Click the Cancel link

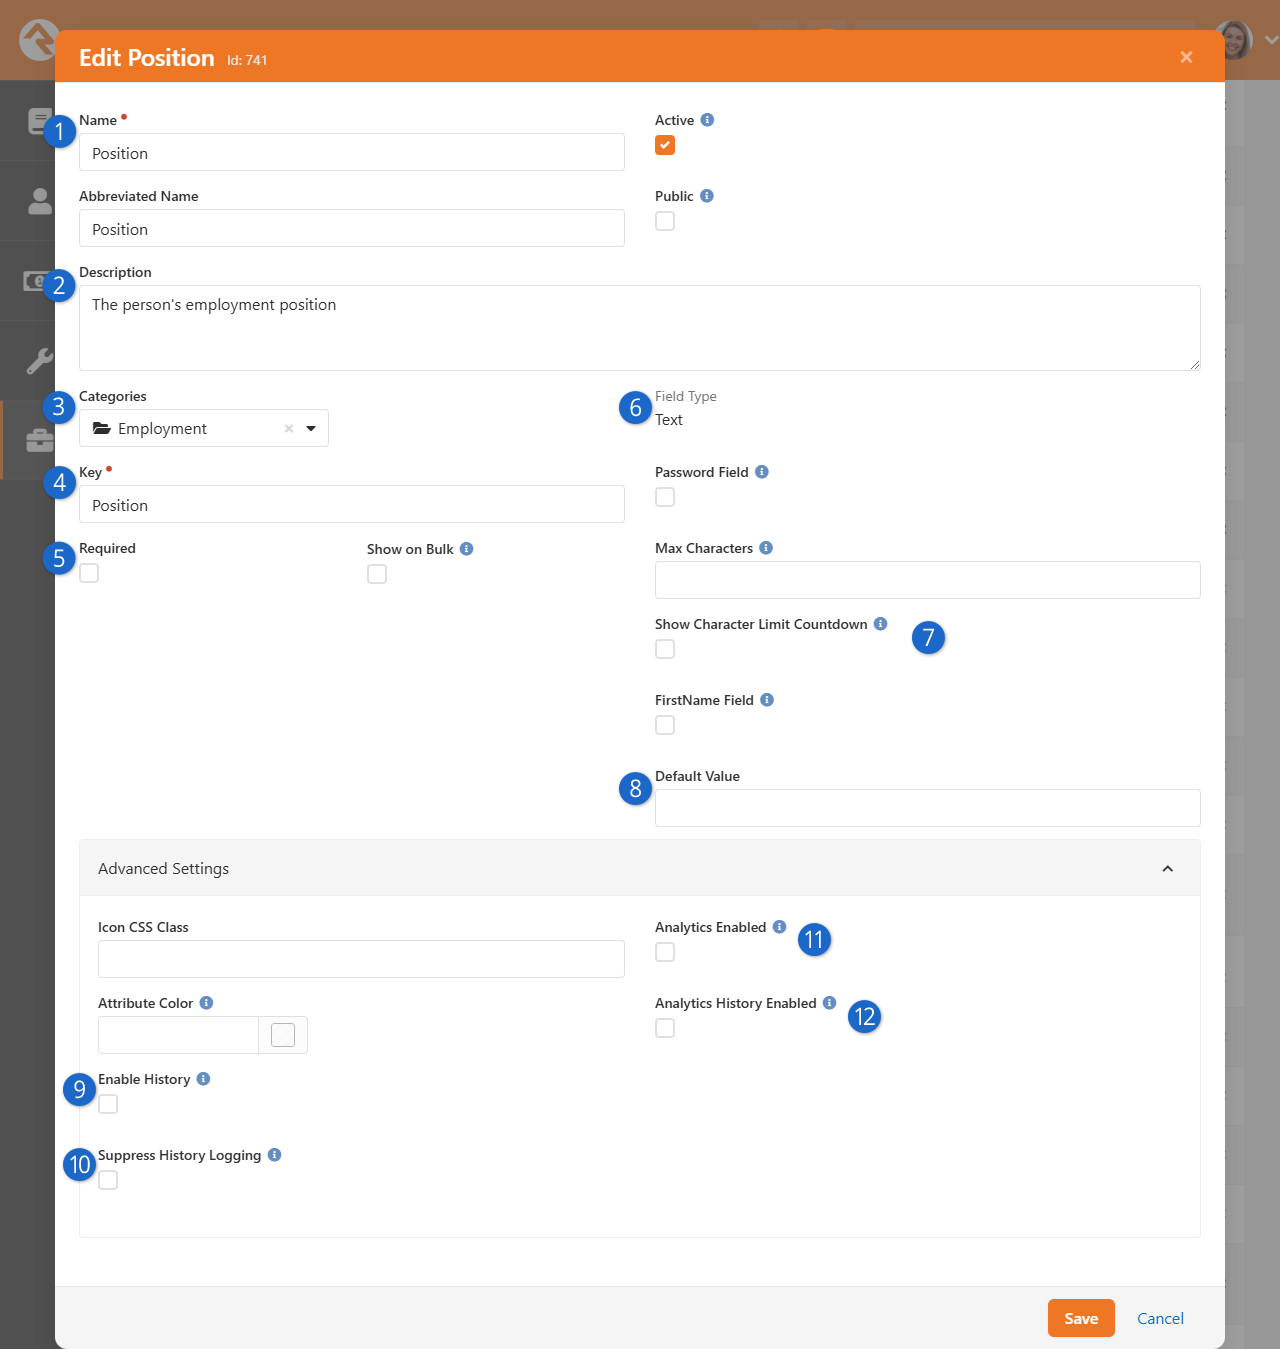(1160, 1318)
